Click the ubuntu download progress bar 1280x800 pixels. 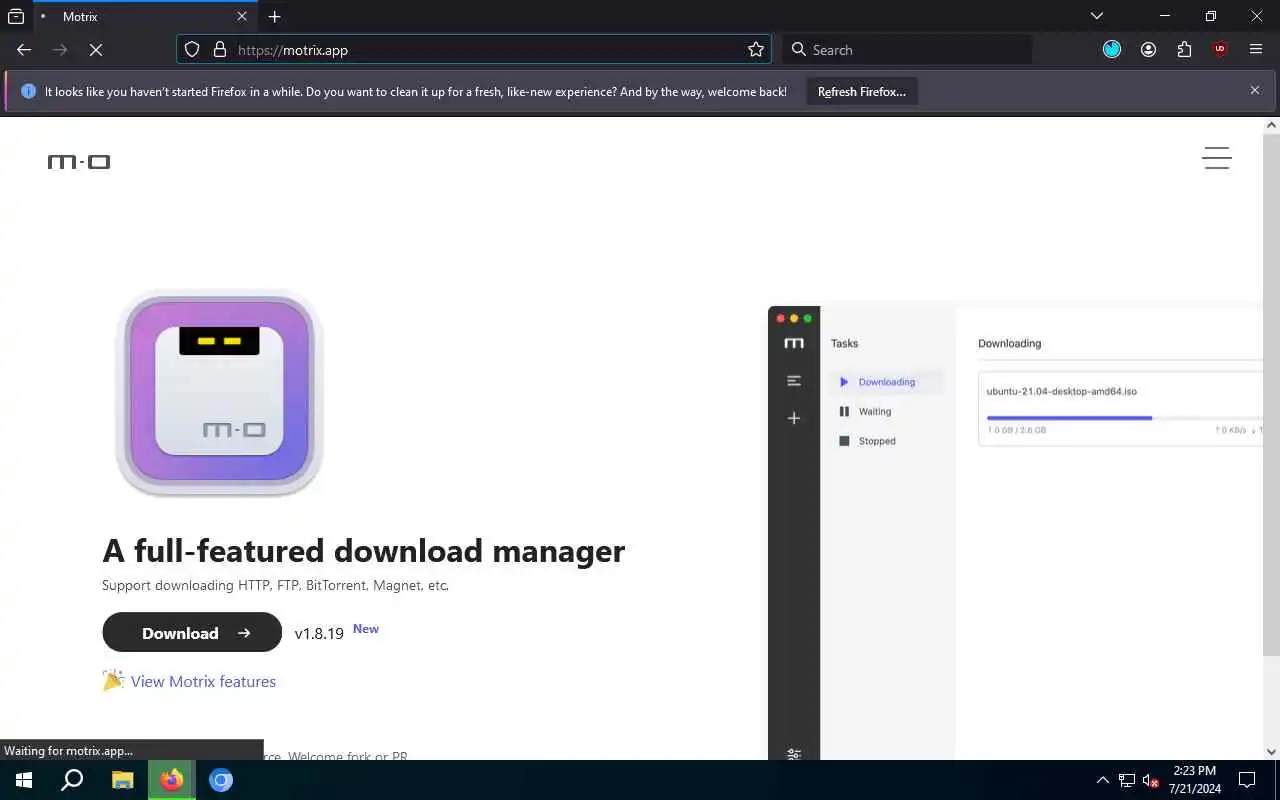(1124, 418)
